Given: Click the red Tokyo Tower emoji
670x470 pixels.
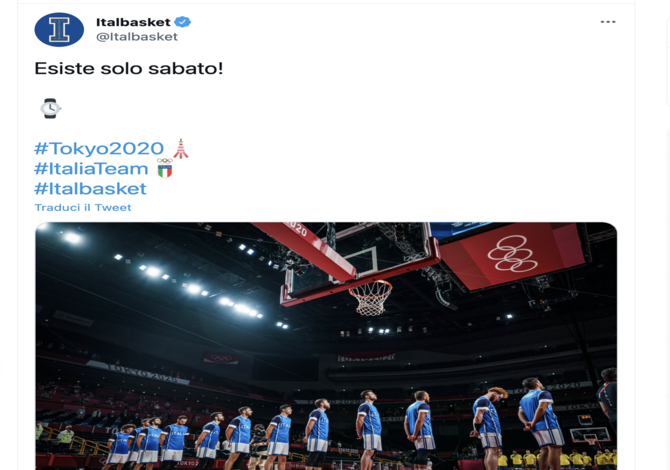Looking at the screenshot, I should (181, 148).
